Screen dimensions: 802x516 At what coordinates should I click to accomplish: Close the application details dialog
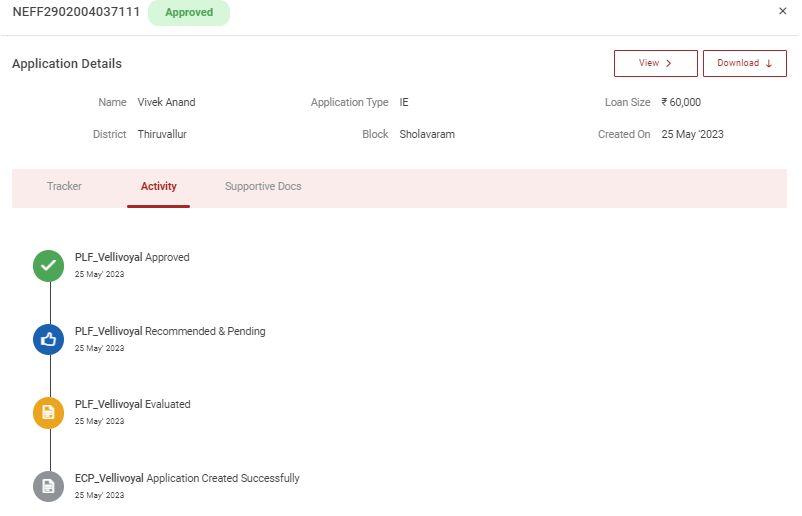click(782, 11)
